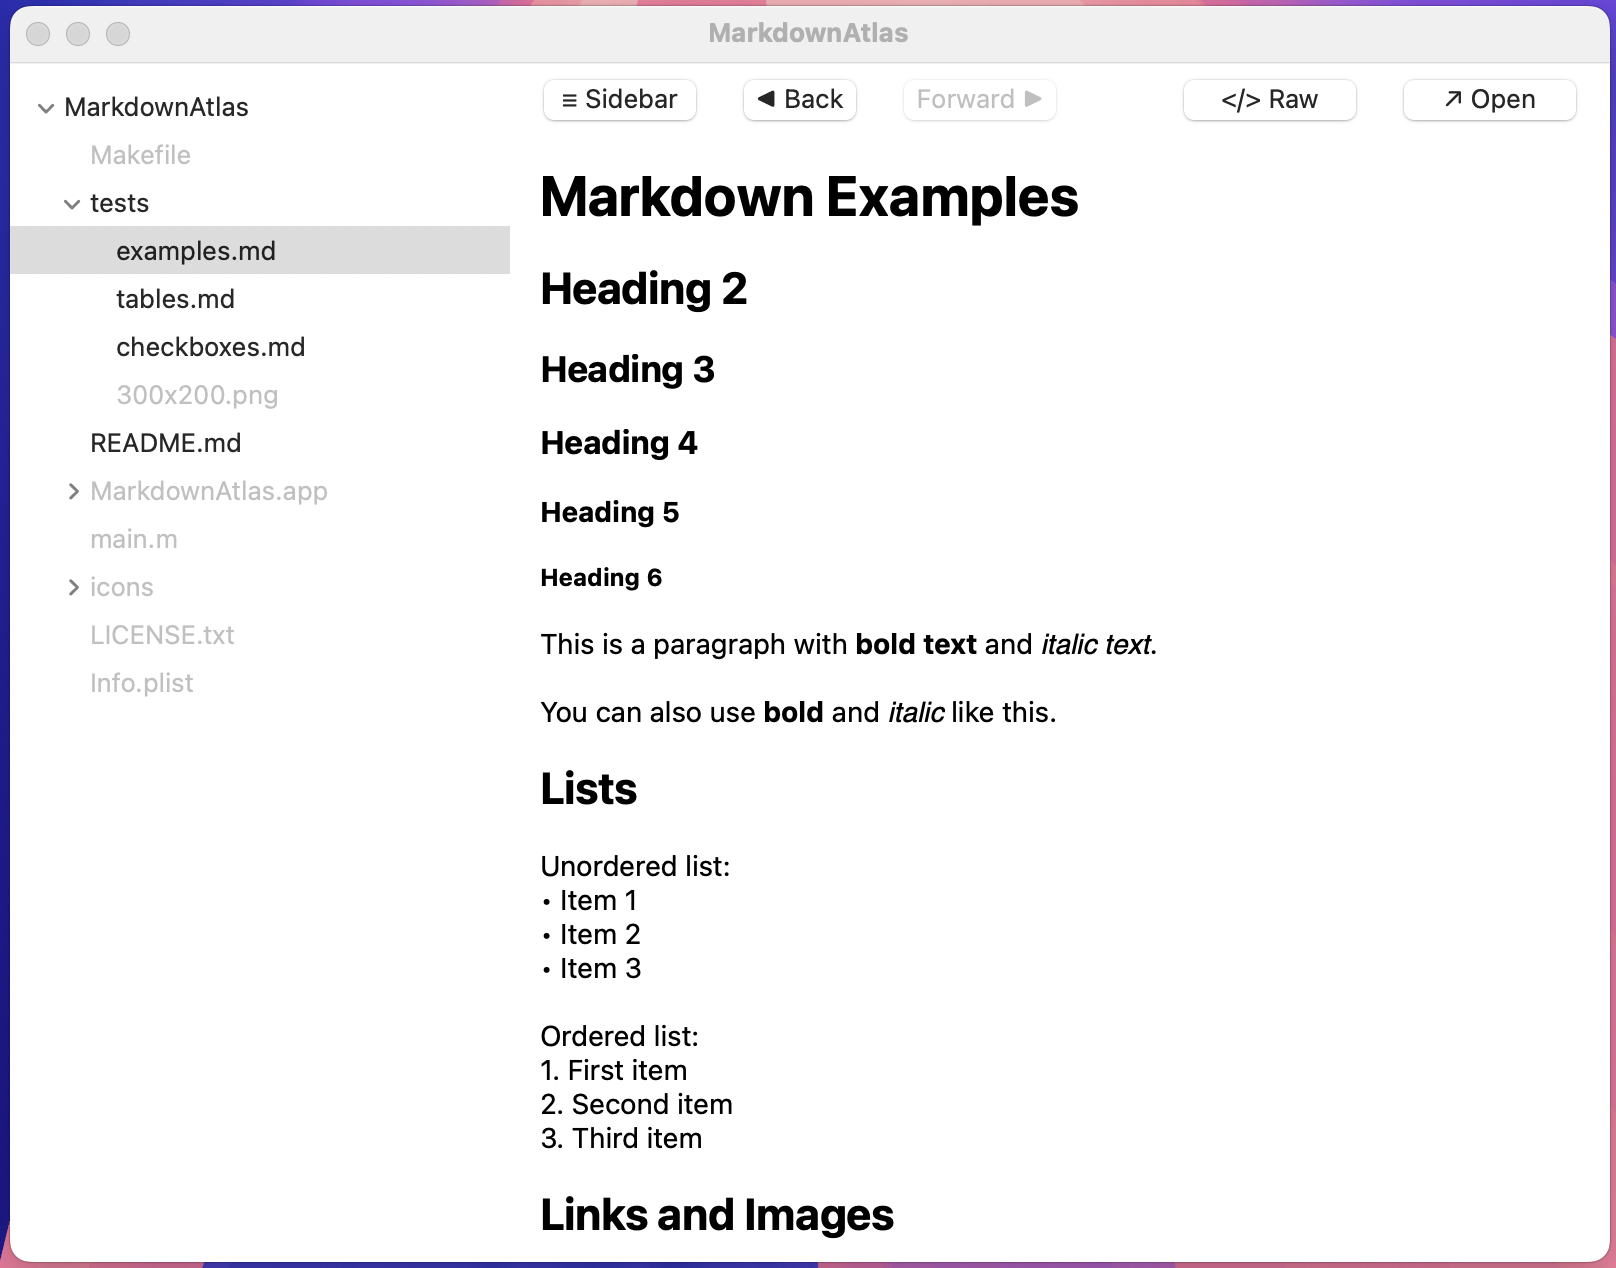Collapse the MarkdownAtlas root folder
This screenshot has width=1616, height=1268.
pyautogui.click(x=46, y=107)
